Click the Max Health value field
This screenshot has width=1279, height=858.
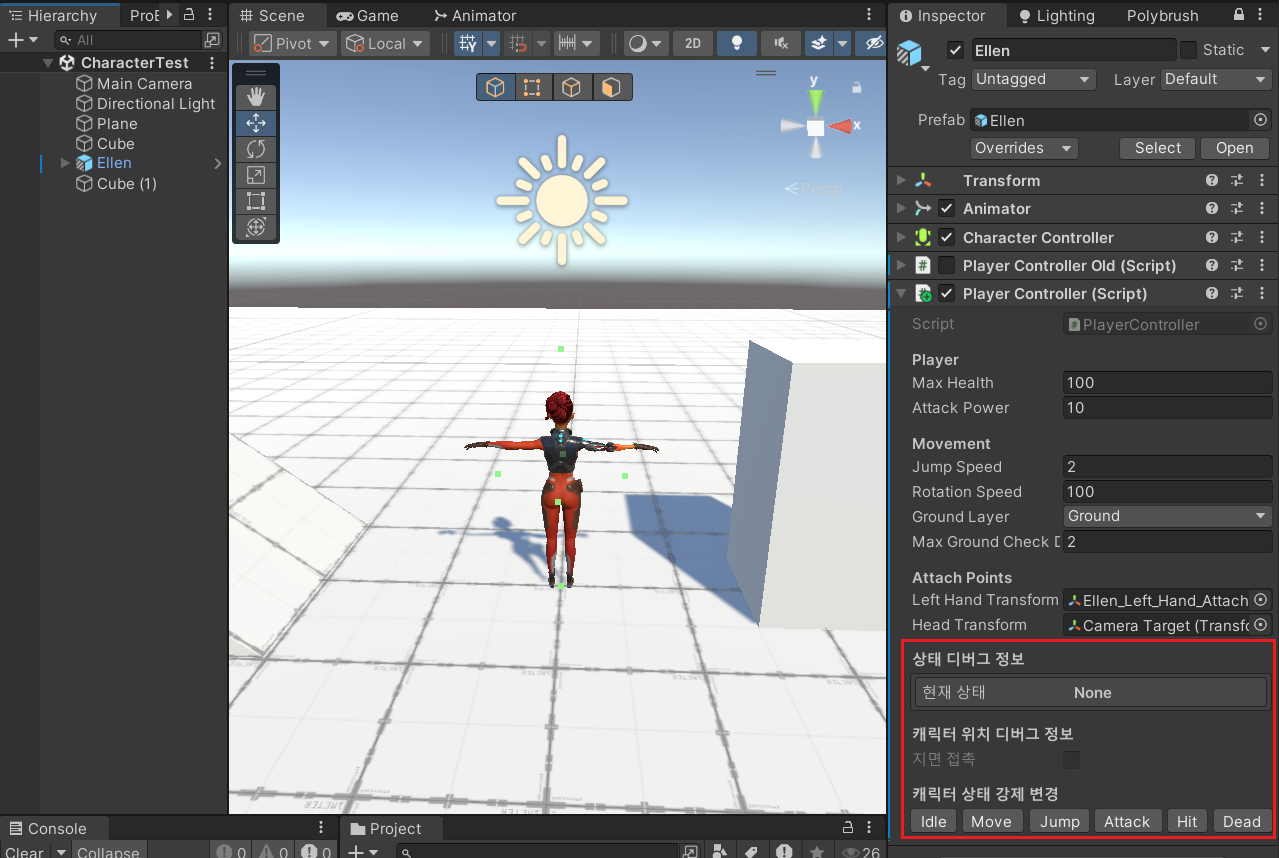click(x=1167, y=383)
